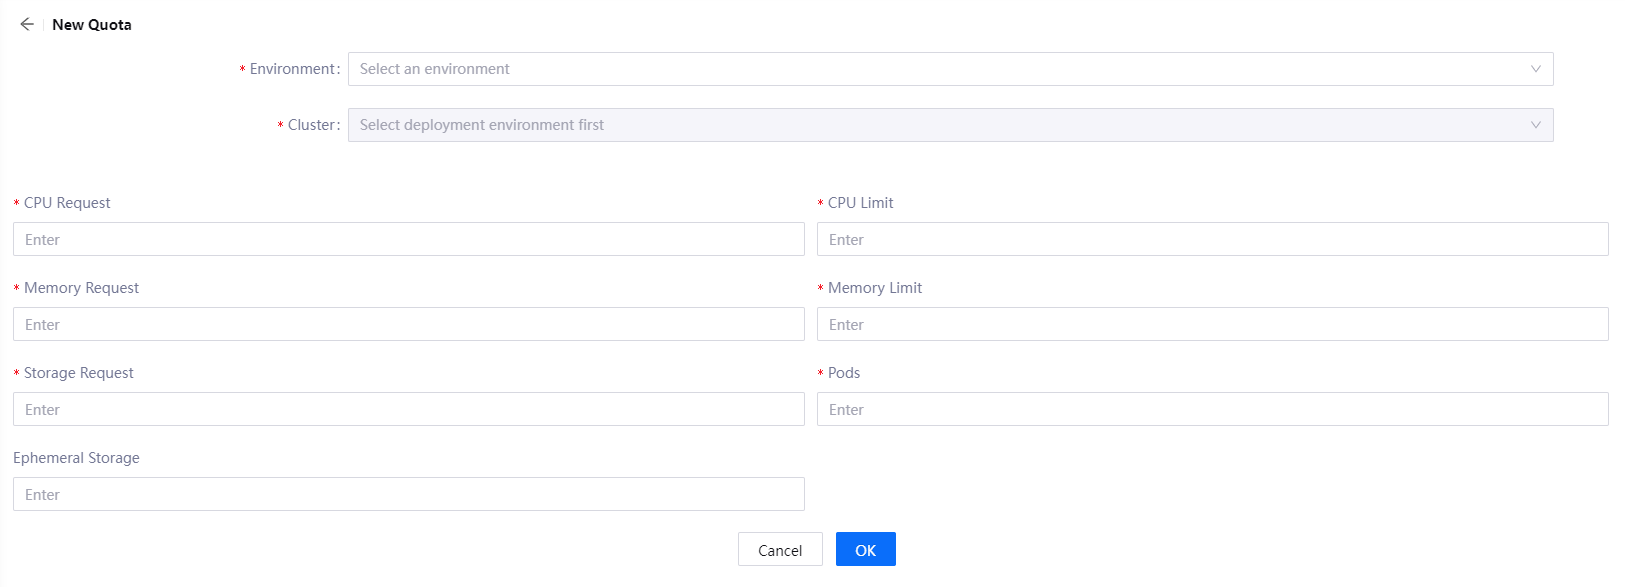Viewport: 1625px width, 587px height.
Task: Click the New Quota page title
Action: coord(92,25)
